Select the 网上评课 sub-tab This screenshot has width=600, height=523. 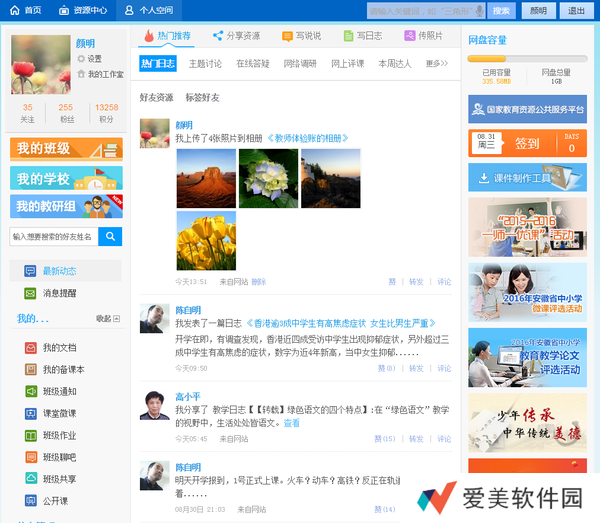[x=348, y=64]
